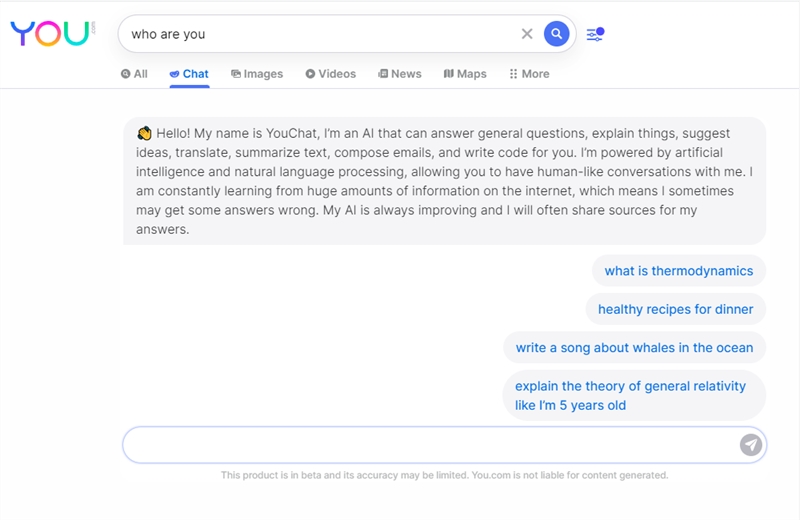Click the blue magnifier search button
Screen dimensions: 800x520
click(556, 34)
